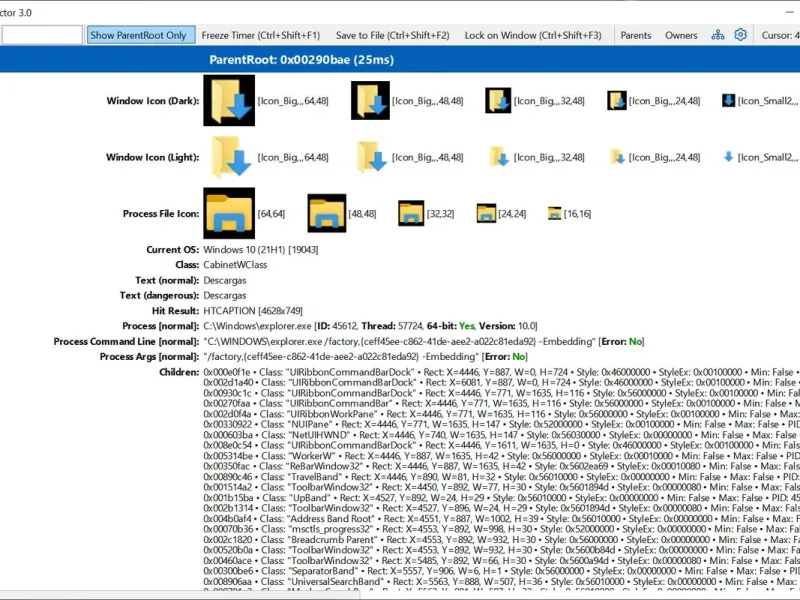Click process file icon sized 32,32
The image size is (800, 600).
tap(411, 213)
